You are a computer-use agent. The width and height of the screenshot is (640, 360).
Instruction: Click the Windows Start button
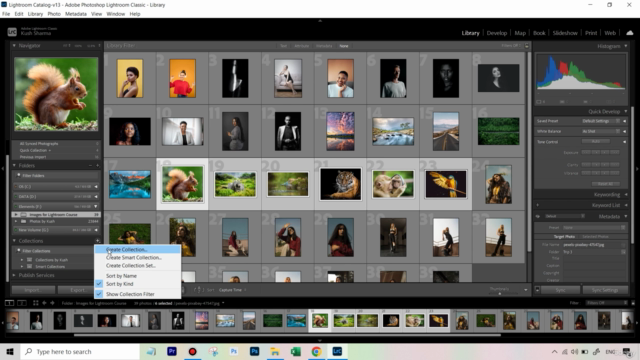click(x=10, y=351)
